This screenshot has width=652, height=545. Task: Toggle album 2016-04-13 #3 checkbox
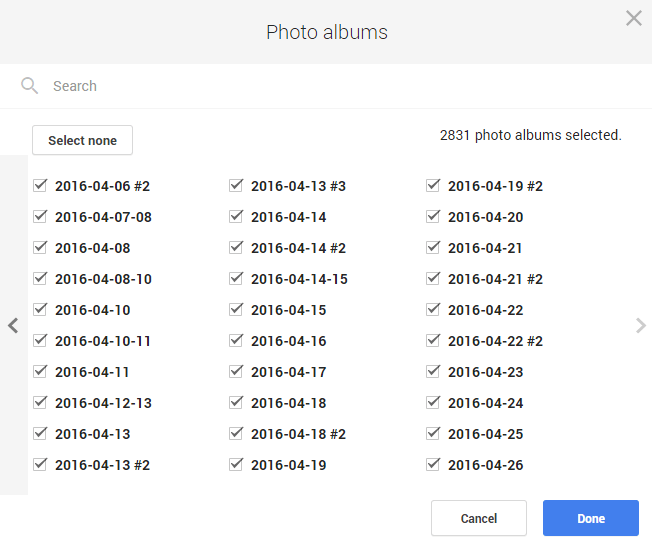[x=237, y=185]
